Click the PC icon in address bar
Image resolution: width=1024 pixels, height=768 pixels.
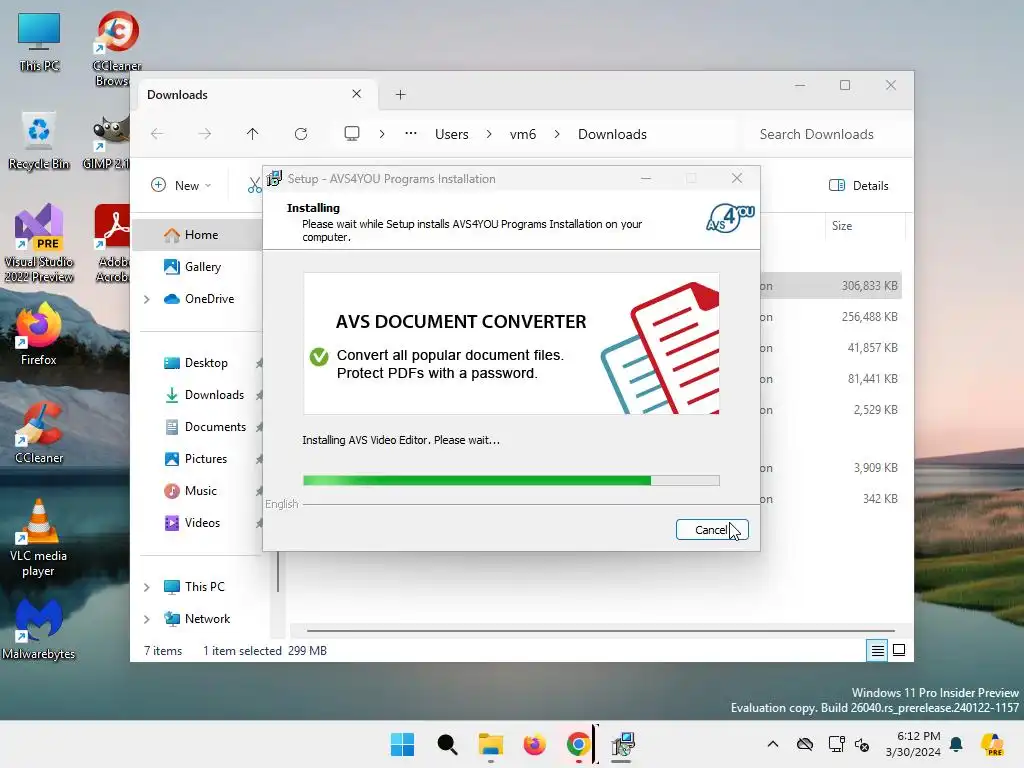352,134
